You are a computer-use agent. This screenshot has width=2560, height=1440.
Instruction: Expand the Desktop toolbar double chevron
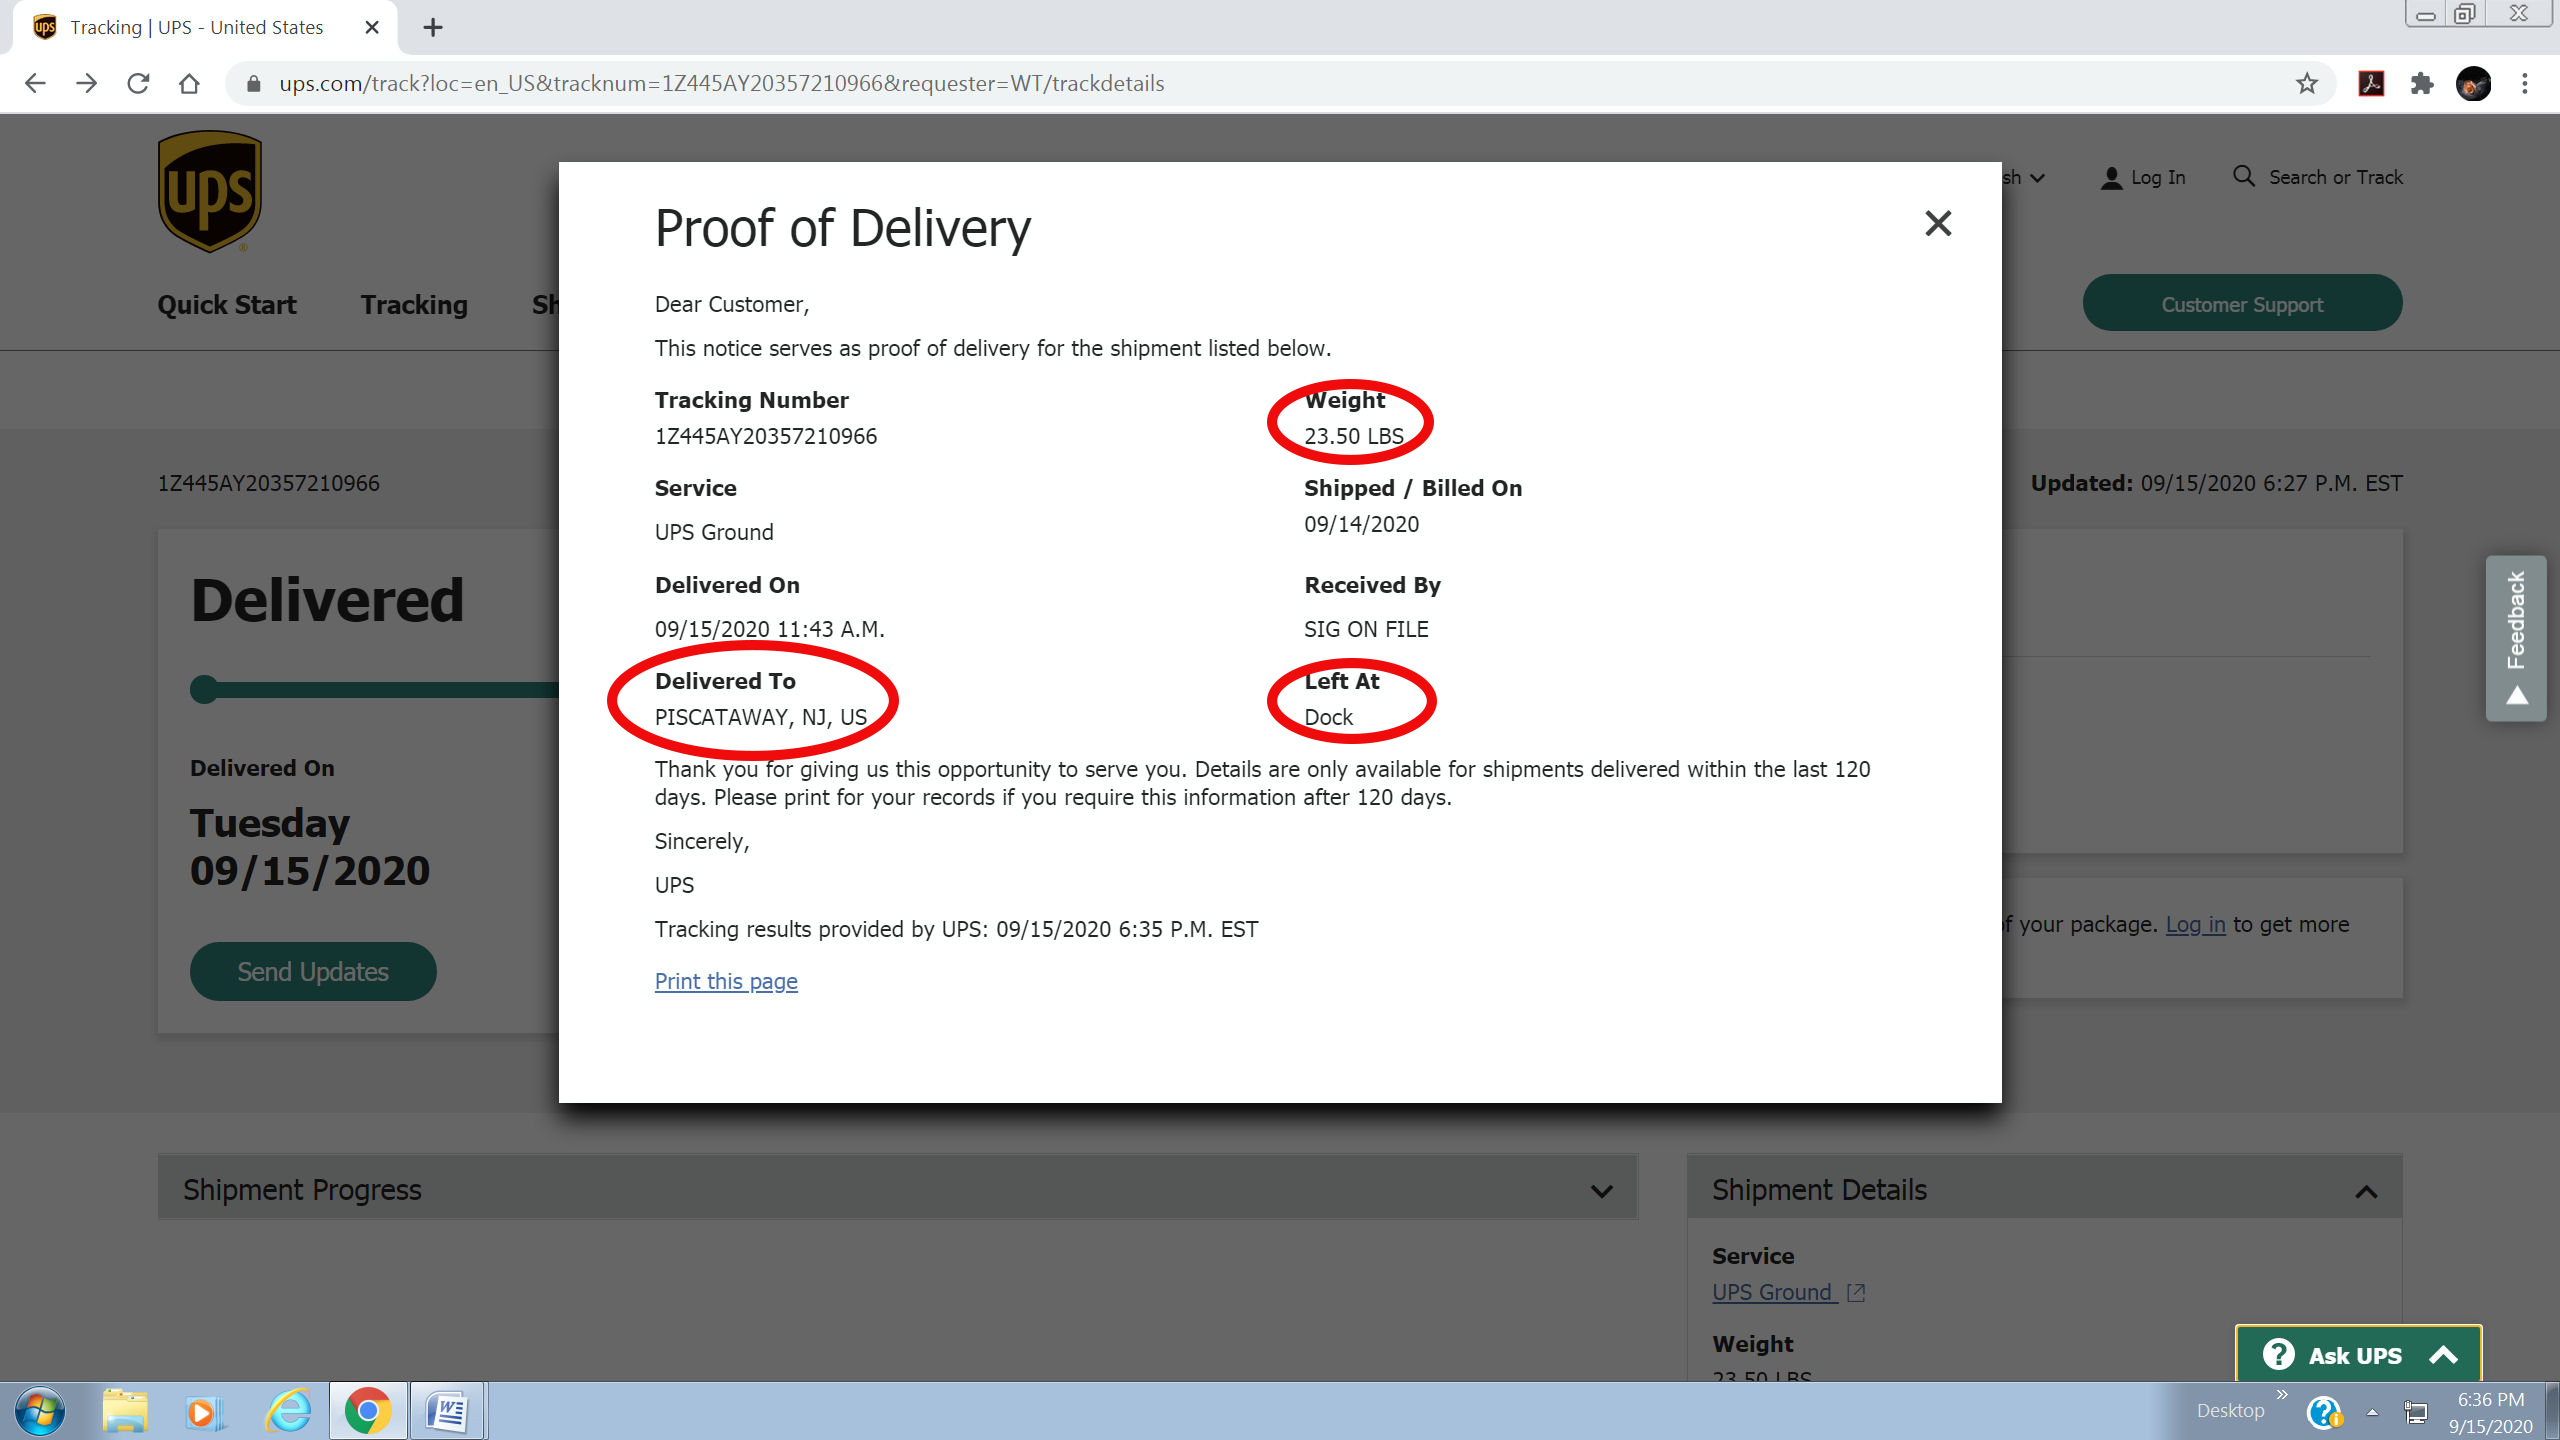(x=2282, y=1394)
